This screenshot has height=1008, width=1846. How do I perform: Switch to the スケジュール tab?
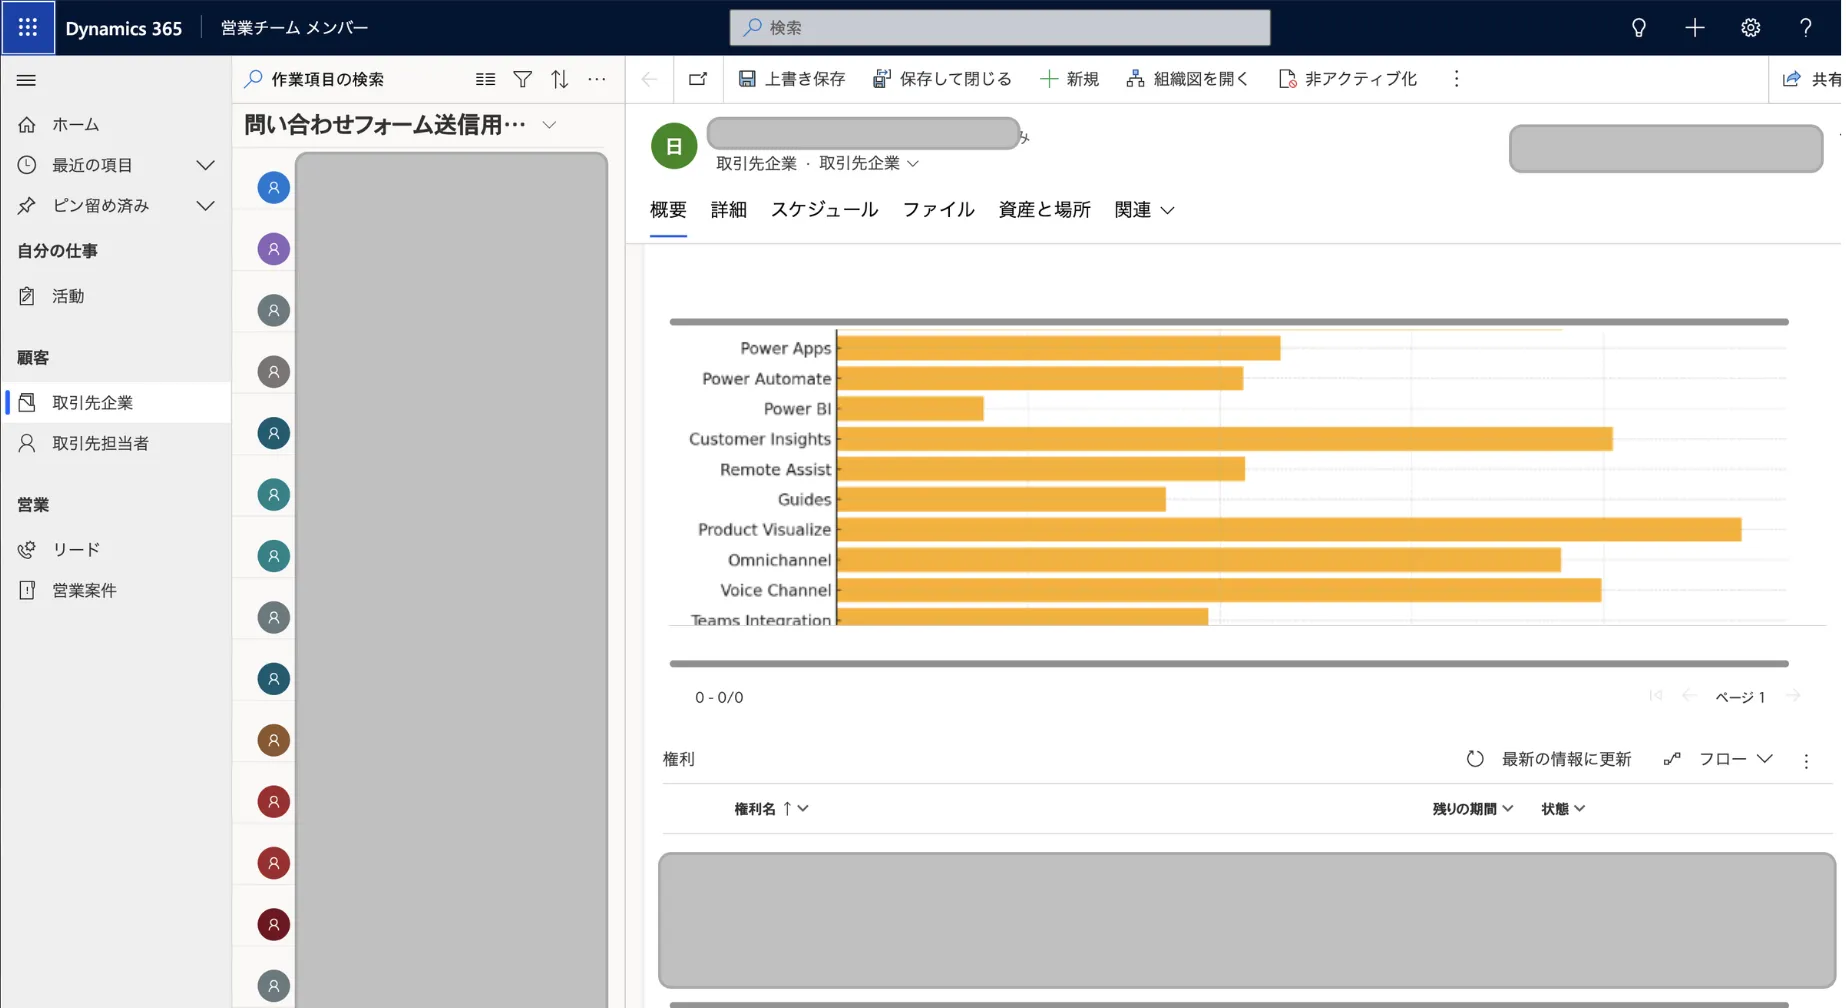[824, 210]
